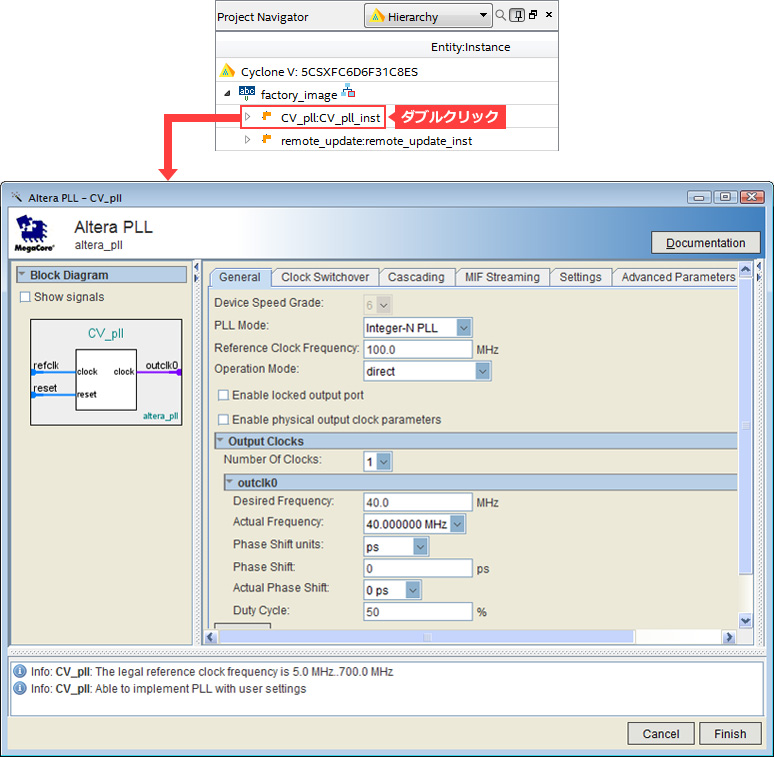Click the Cancel button
The width and height of the screenshot is (774, 757).
click(x=660, y=734)
